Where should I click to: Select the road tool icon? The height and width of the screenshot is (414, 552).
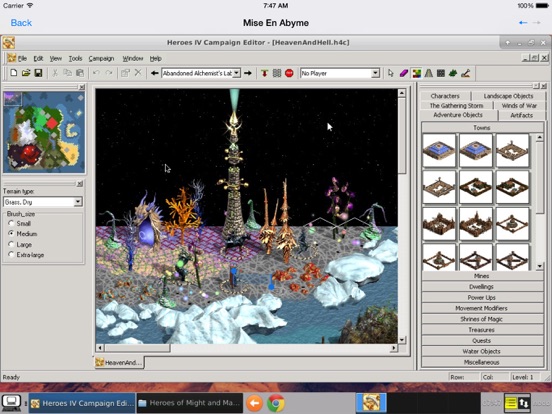point(428,73)
